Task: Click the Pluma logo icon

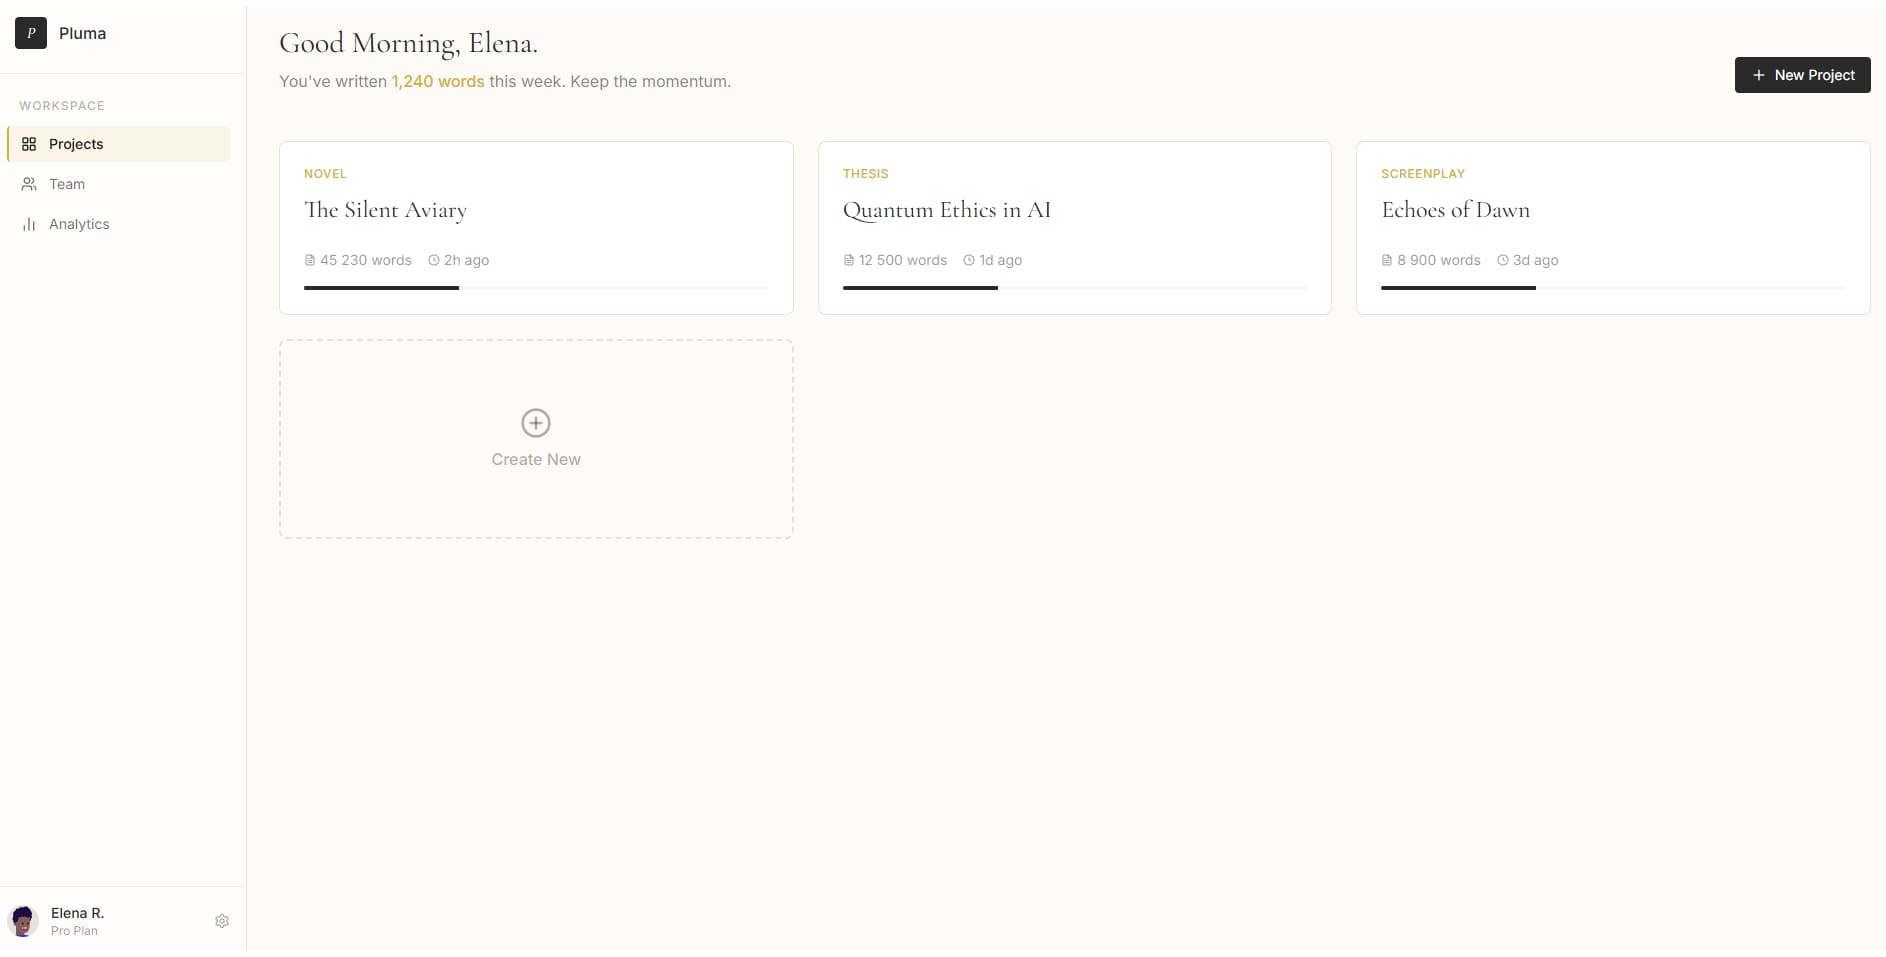Action: (x=31, y=33)
